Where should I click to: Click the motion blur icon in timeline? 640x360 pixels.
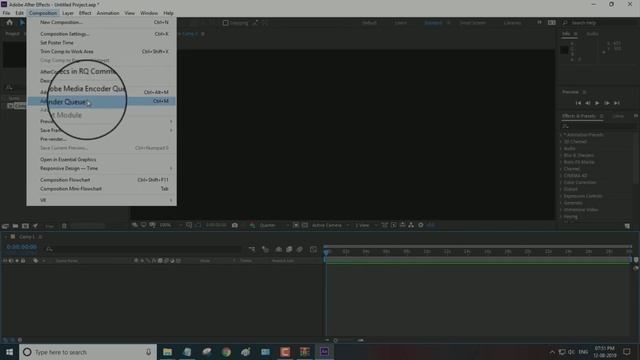click(x=300, y=249)
